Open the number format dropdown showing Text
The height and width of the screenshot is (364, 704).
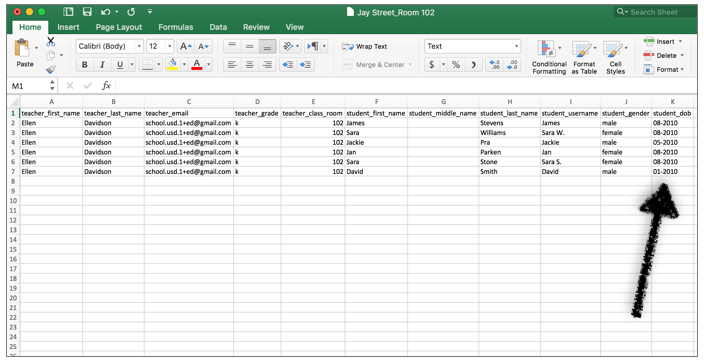click(516, 46)
